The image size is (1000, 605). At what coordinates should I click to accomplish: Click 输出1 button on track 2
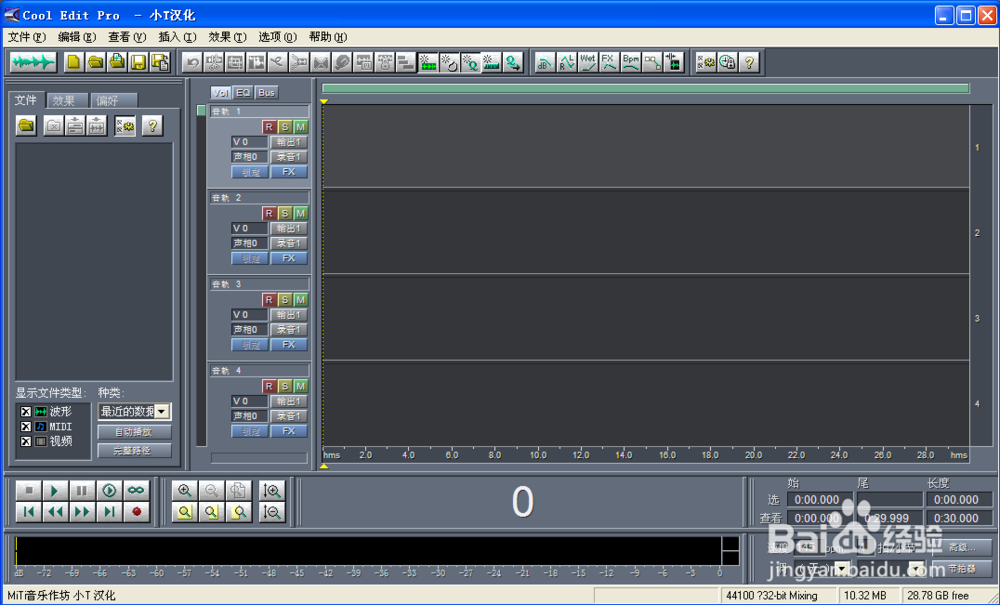click(289, 228)
